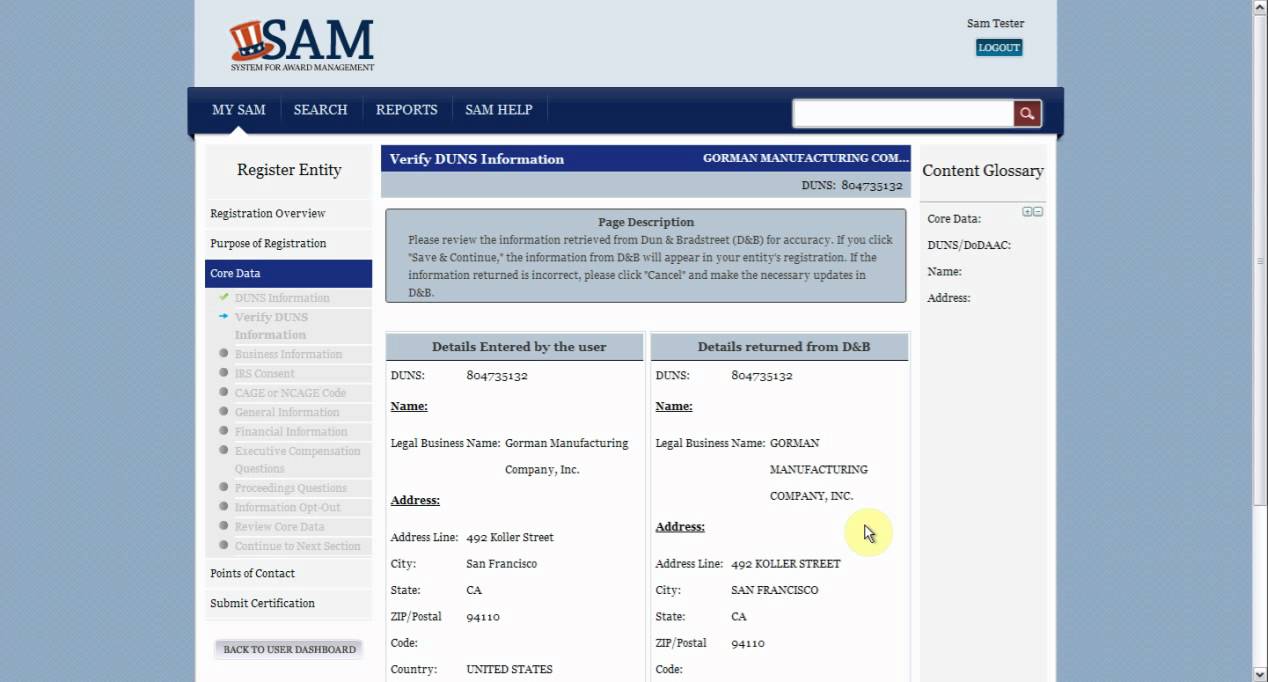Click the Register Entity heading
The width and height of the screenshot is (1268, 682).
coord(289,170)
